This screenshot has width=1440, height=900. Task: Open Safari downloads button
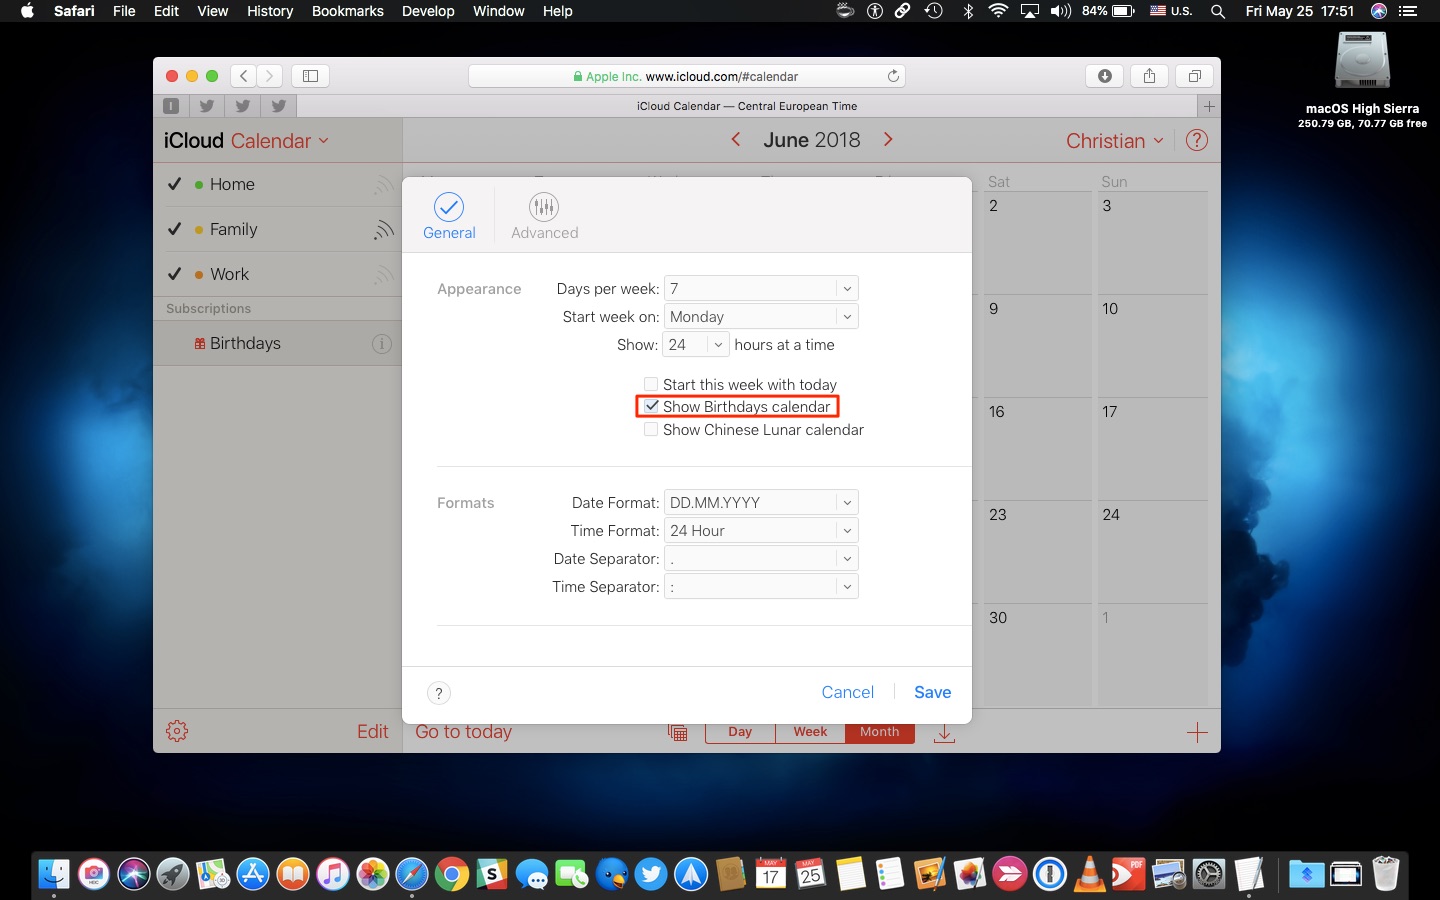[1105, 76]
